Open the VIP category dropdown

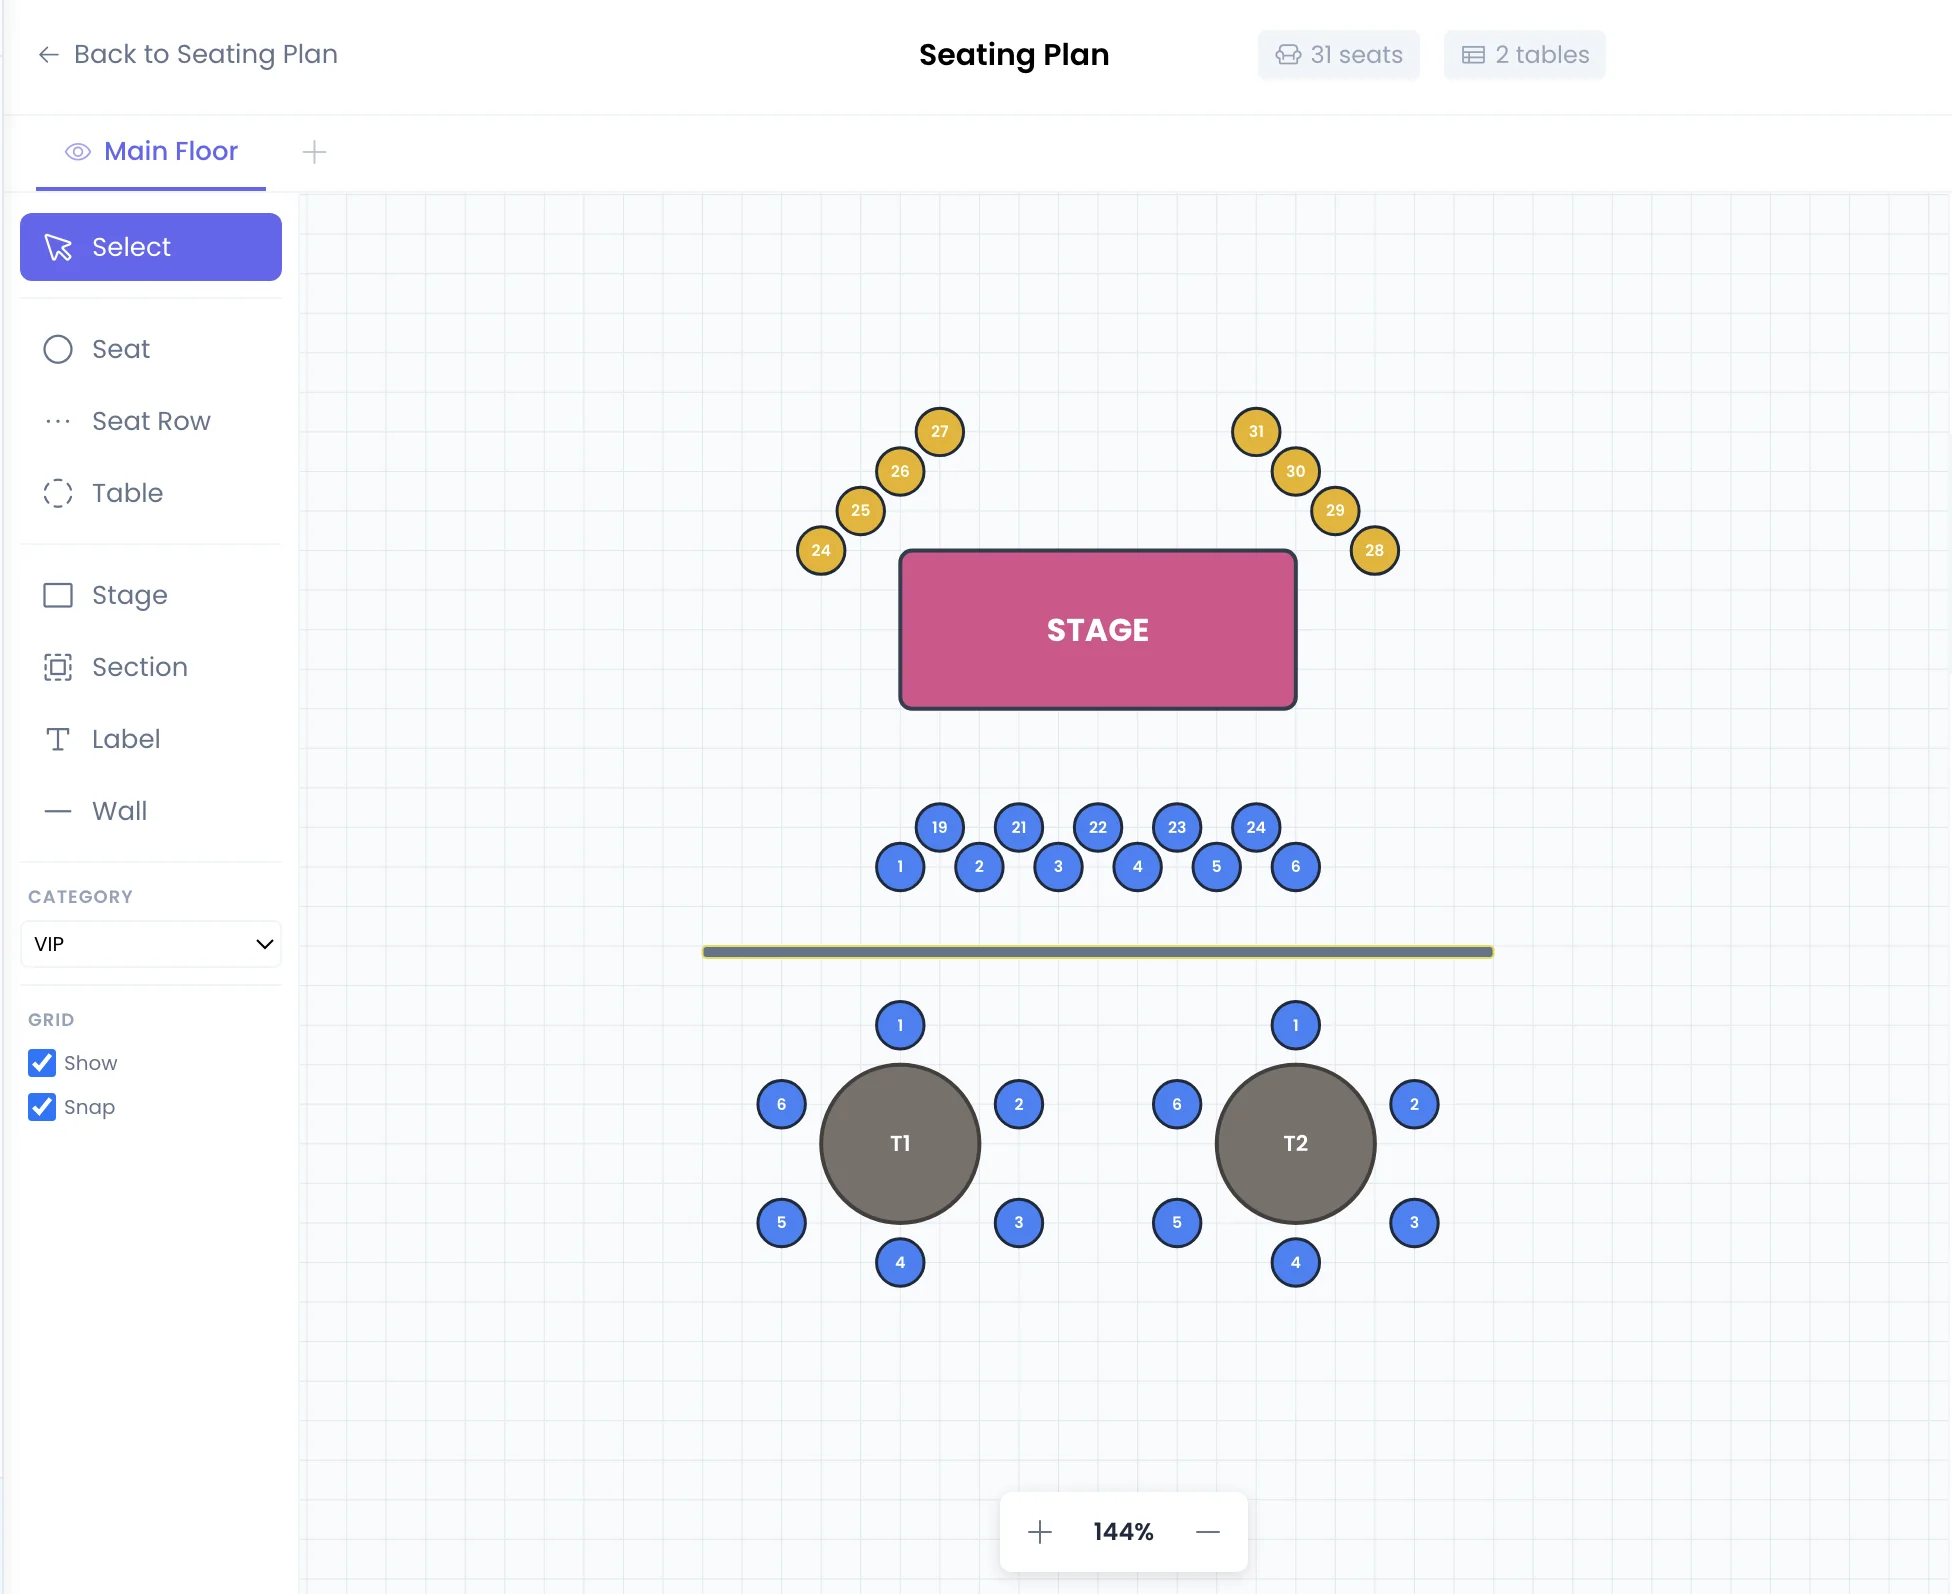pos(151,944)
